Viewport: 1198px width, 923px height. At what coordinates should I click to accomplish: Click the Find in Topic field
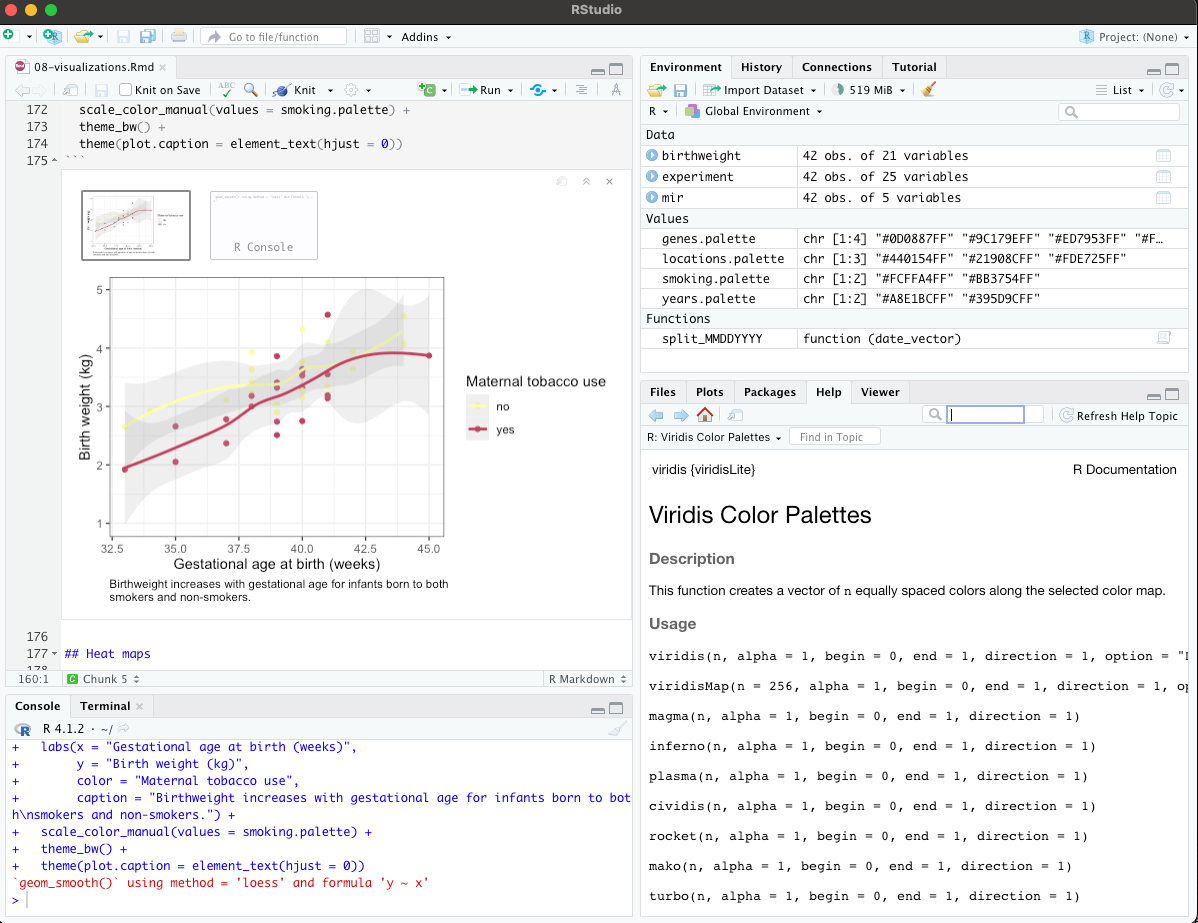pos(834,437)
